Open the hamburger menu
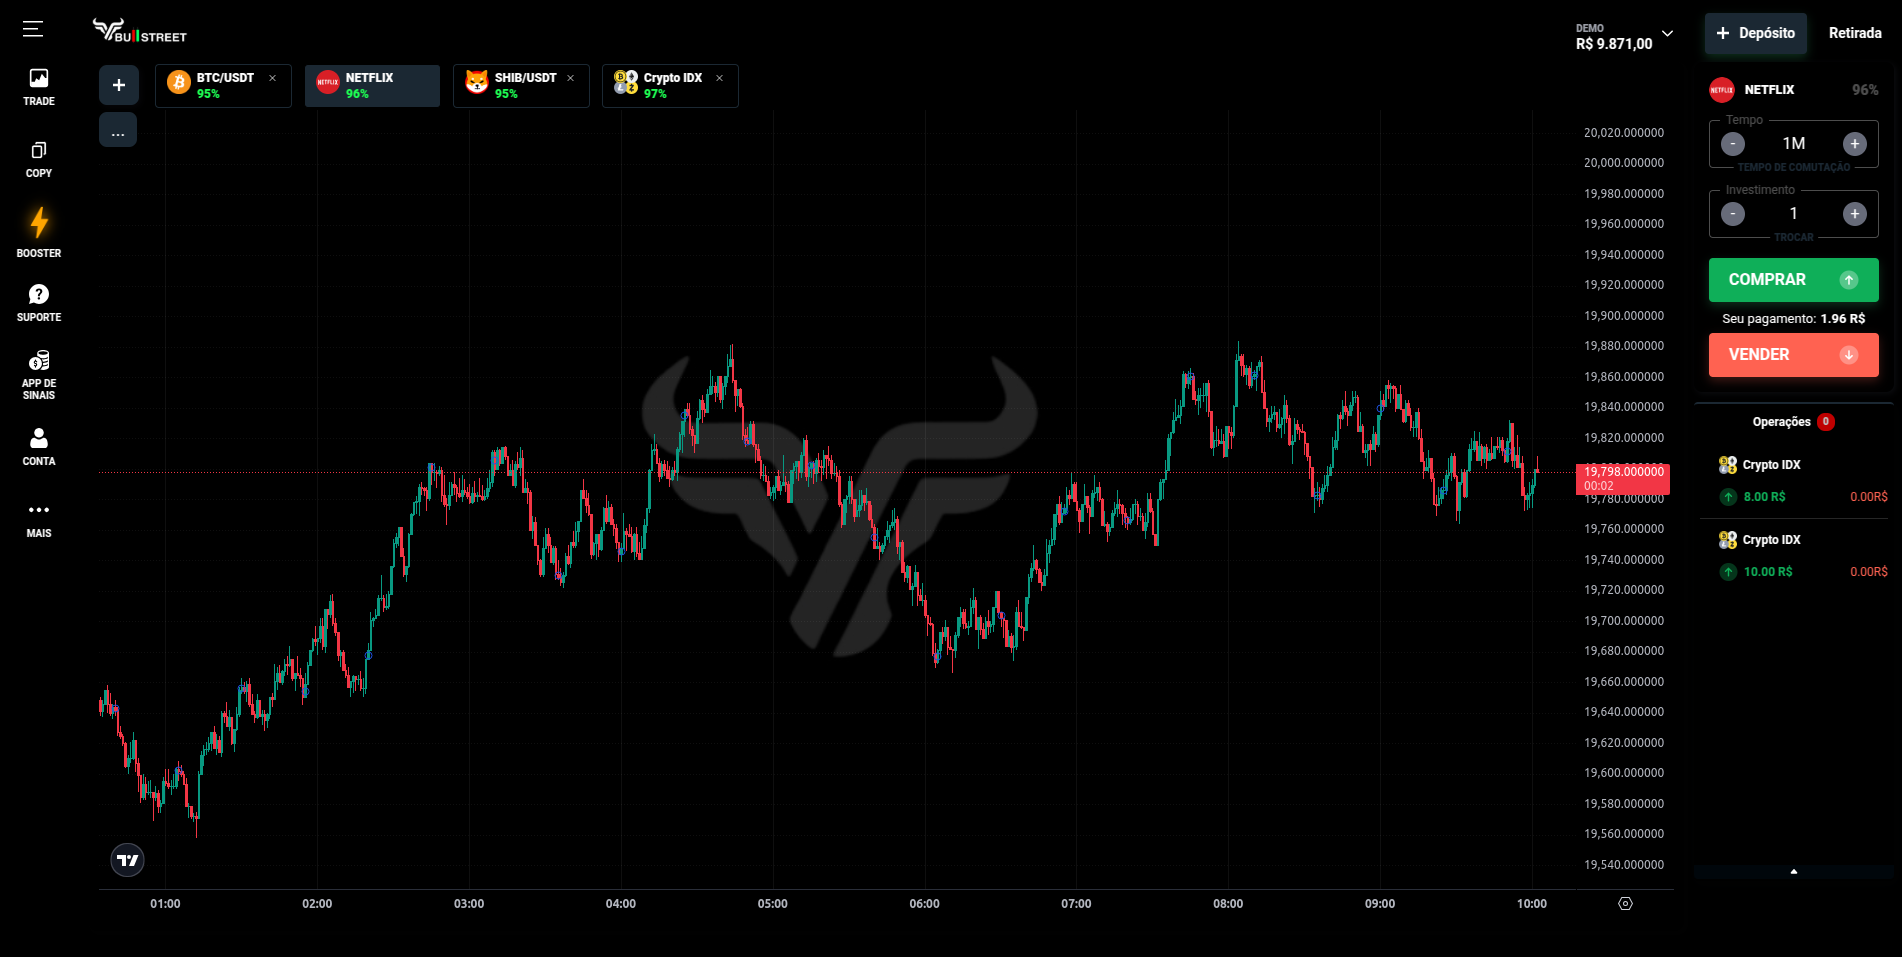The image size is (1902, 957). [x=33, y=29]
